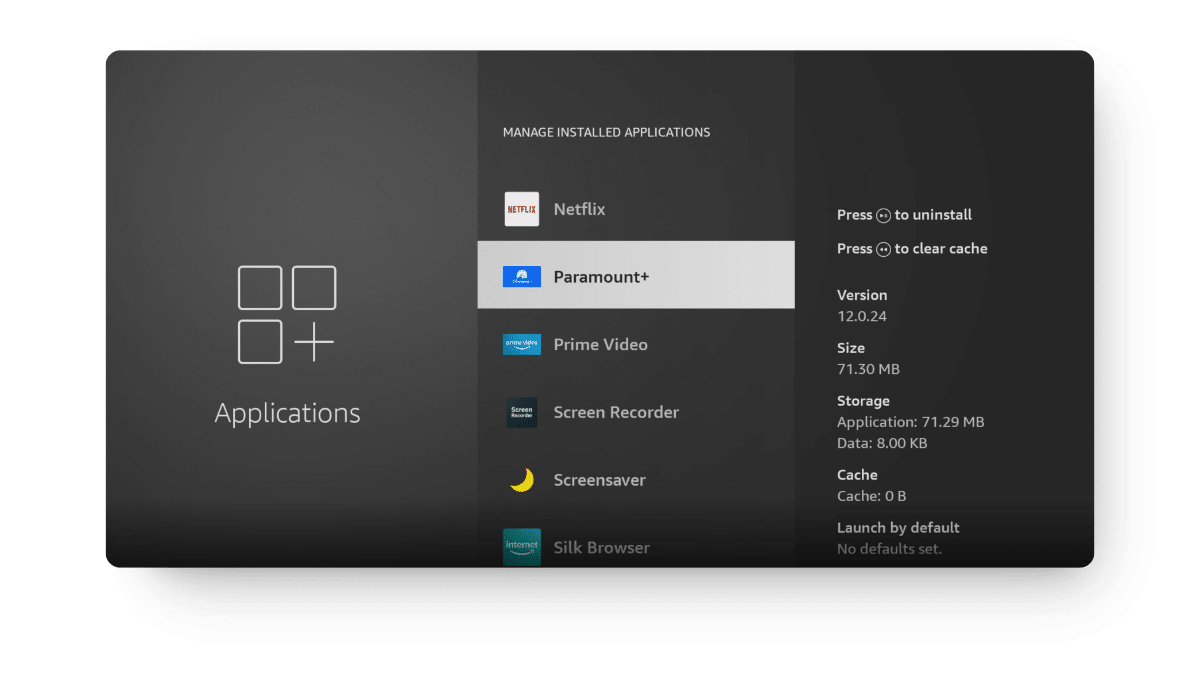1200x675 pixels.
Task: Click 'Press to uninstall' option
Action: click(x=905, y=215)
